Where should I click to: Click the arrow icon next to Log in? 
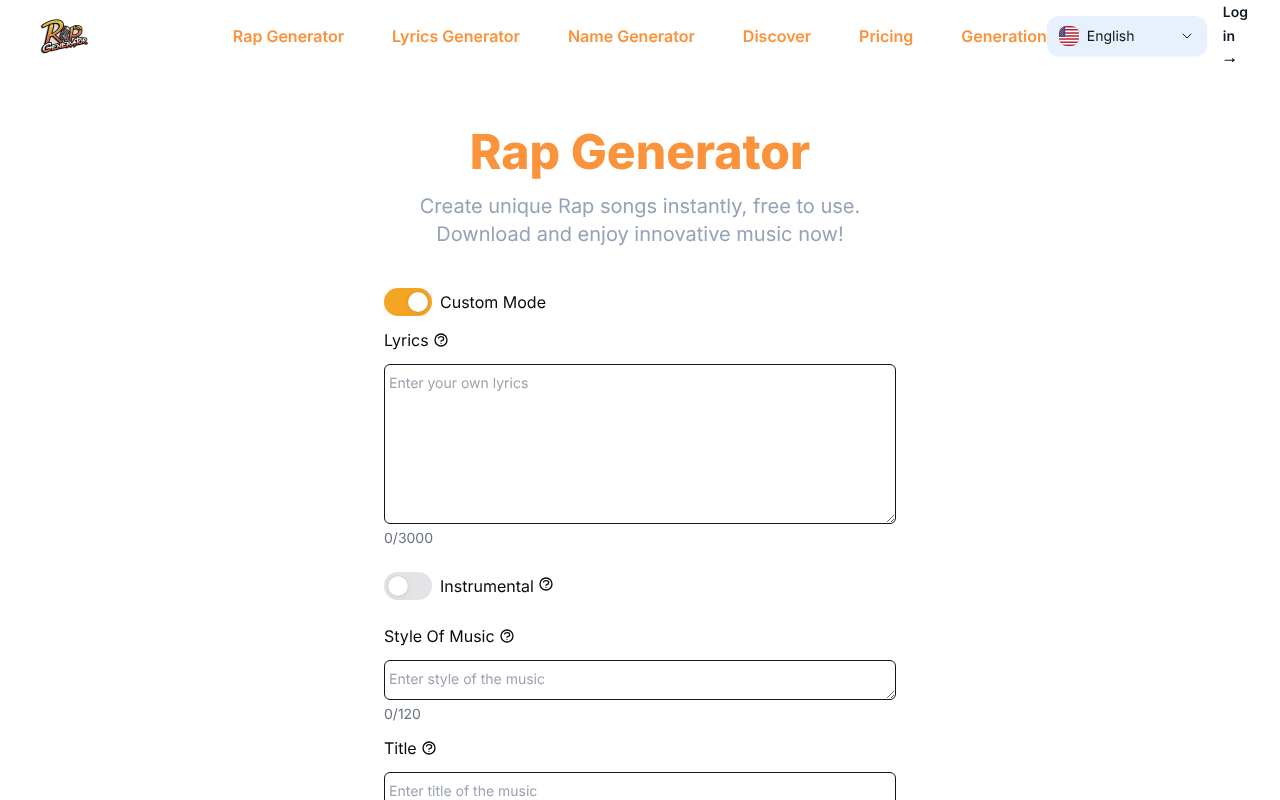tap(1229, 59)
